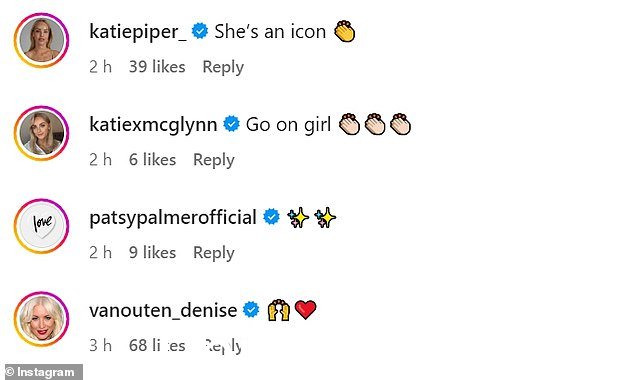Click the red heart emoji in Denise's comment
This screenshot has height=380, width=634.
[306, 310]
